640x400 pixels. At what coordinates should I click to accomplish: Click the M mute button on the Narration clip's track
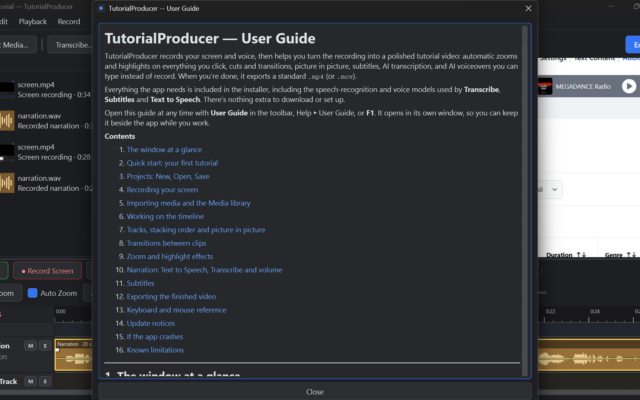[x=30, y=346]
